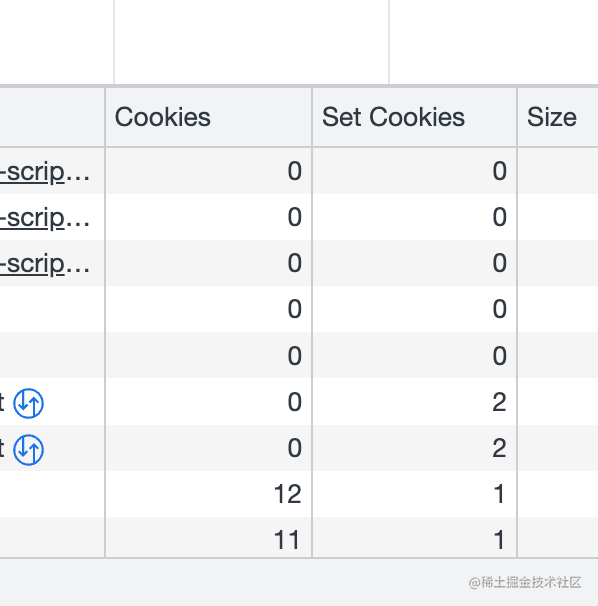This screenshot has width=598, height=606.
Task: Select second Set Cookies cell showing 2
Action: pyautogui.click(x=414, y=448)
